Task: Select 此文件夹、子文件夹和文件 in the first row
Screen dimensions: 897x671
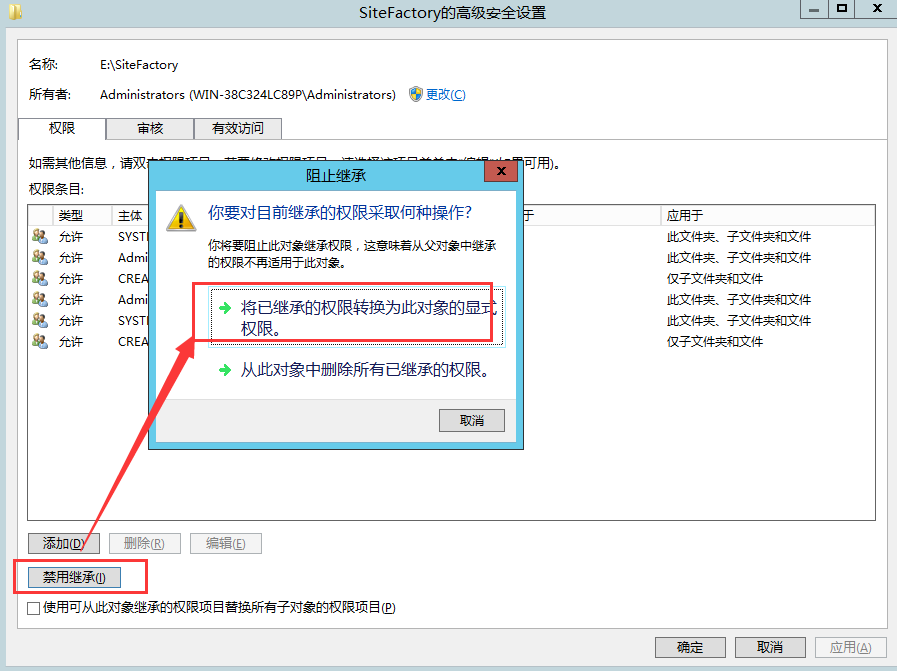Action: pos(739,236)
